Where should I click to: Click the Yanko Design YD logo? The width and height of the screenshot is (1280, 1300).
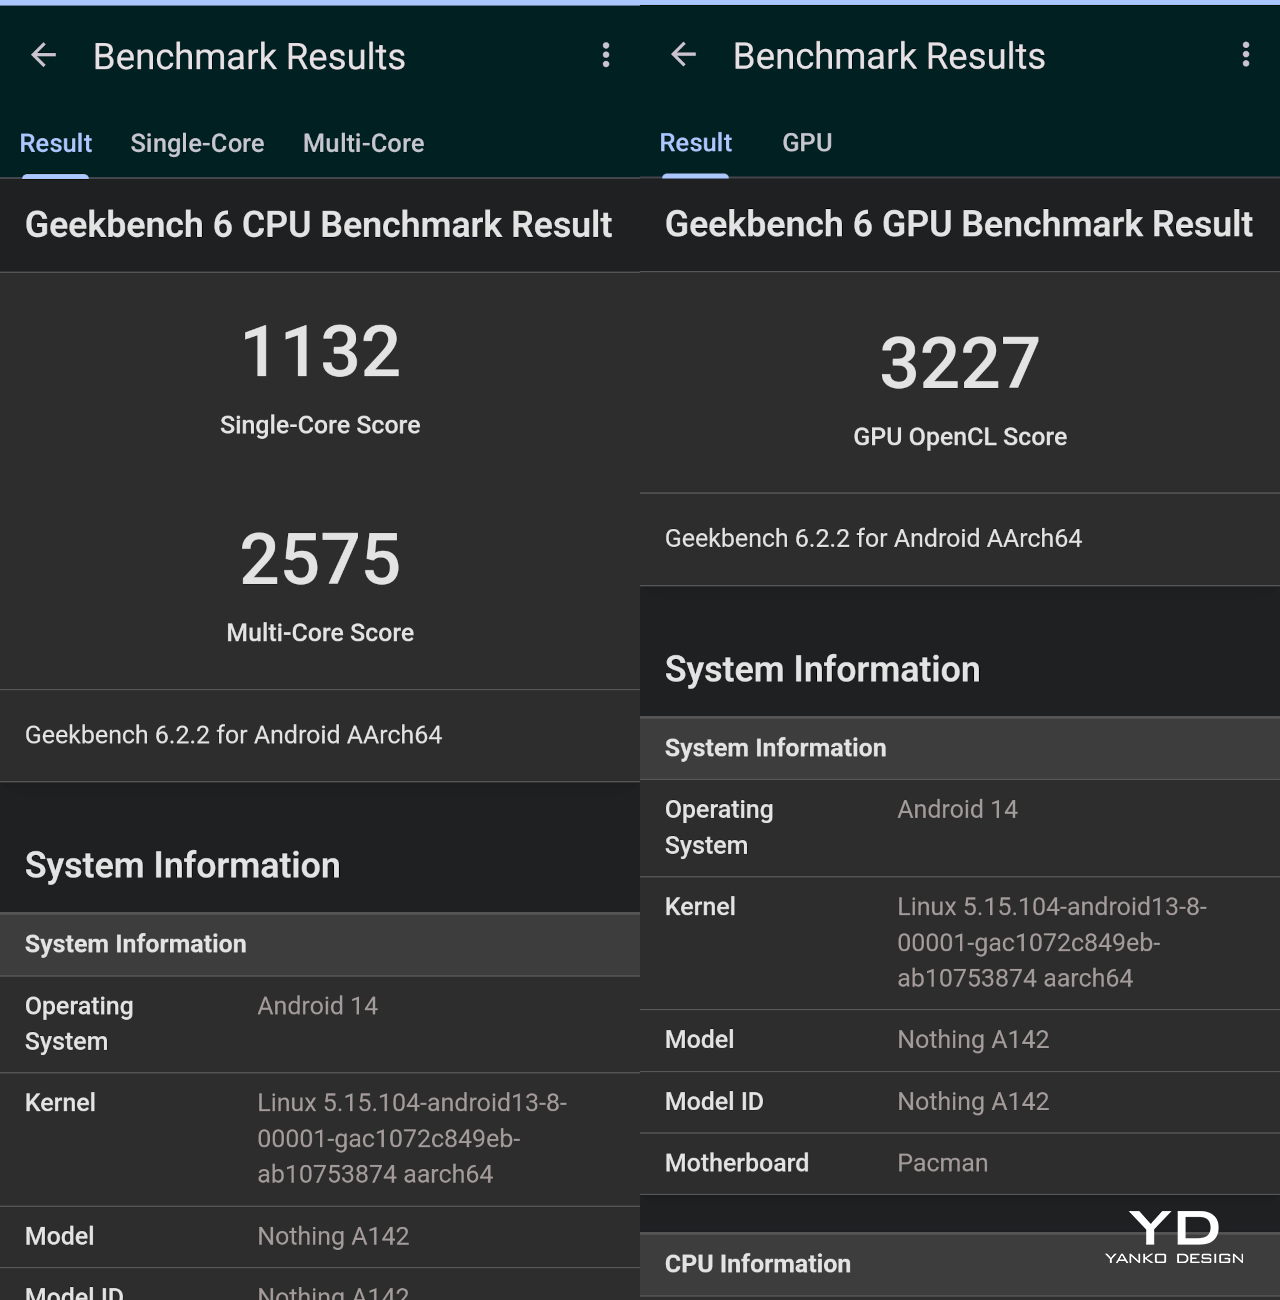point(1174,1238)
